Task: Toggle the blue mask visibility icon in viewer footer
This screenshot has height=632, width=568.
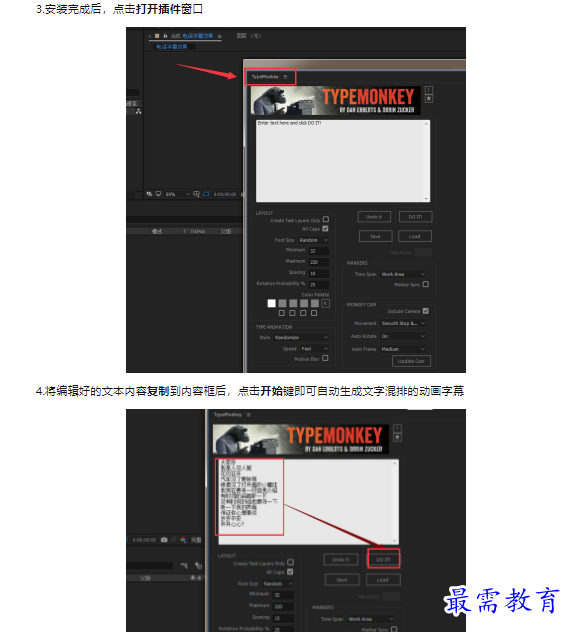Action: 206,194
